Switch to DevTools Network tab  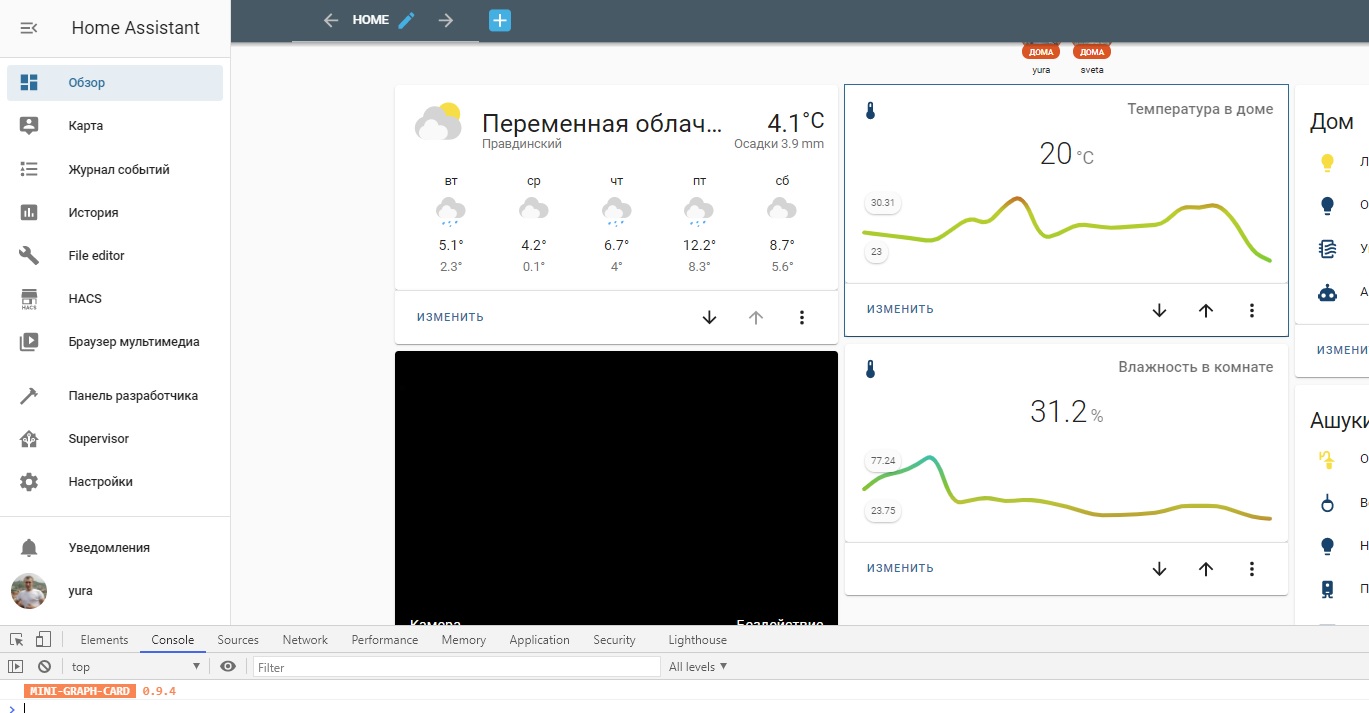coord(305,640)
